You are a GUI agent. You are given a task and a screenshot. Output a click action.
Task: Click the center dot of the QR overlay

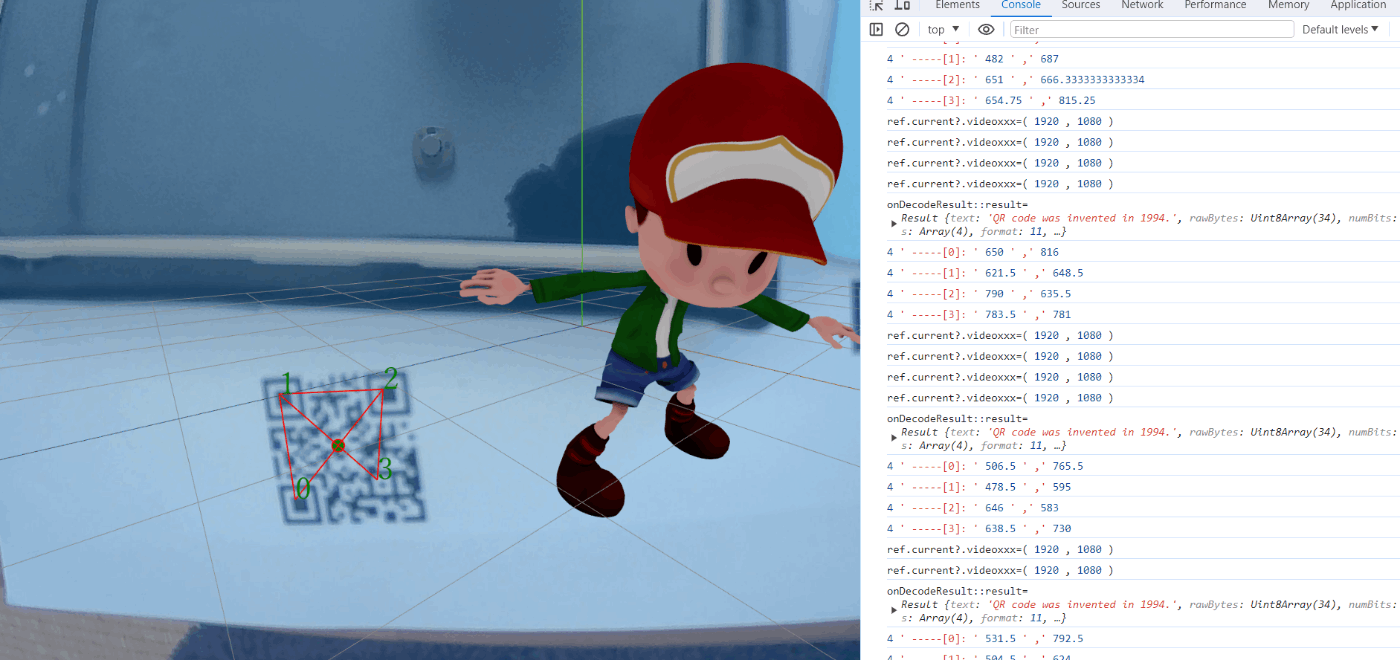tap(338, 445)
